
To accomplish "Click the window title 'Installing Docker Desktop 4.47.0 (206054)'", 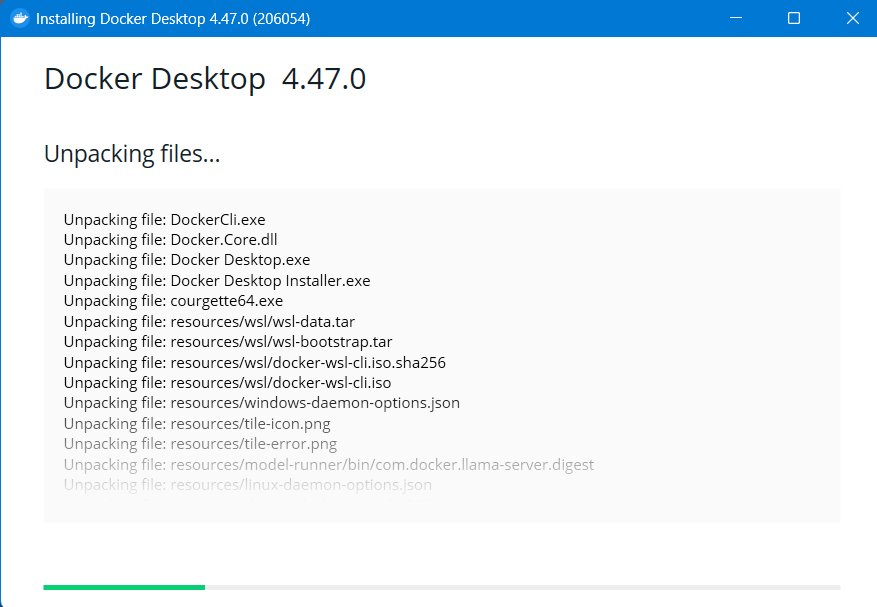I will 173,18.
